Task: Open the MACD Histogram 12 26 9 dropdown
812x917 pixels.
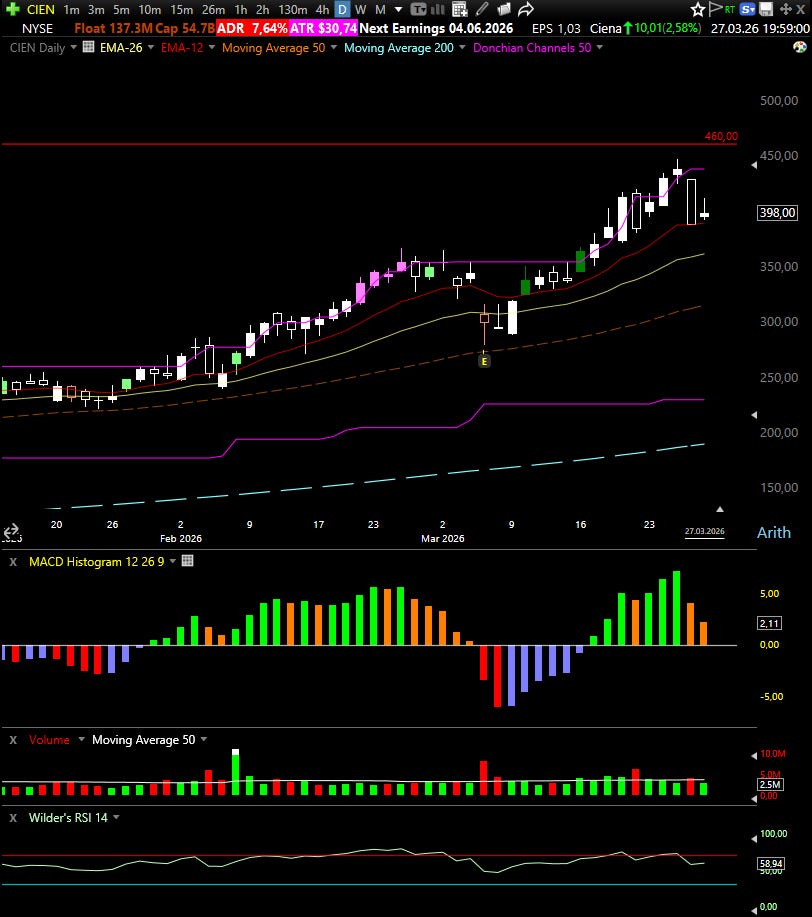Action: click(x=173, y=561)
